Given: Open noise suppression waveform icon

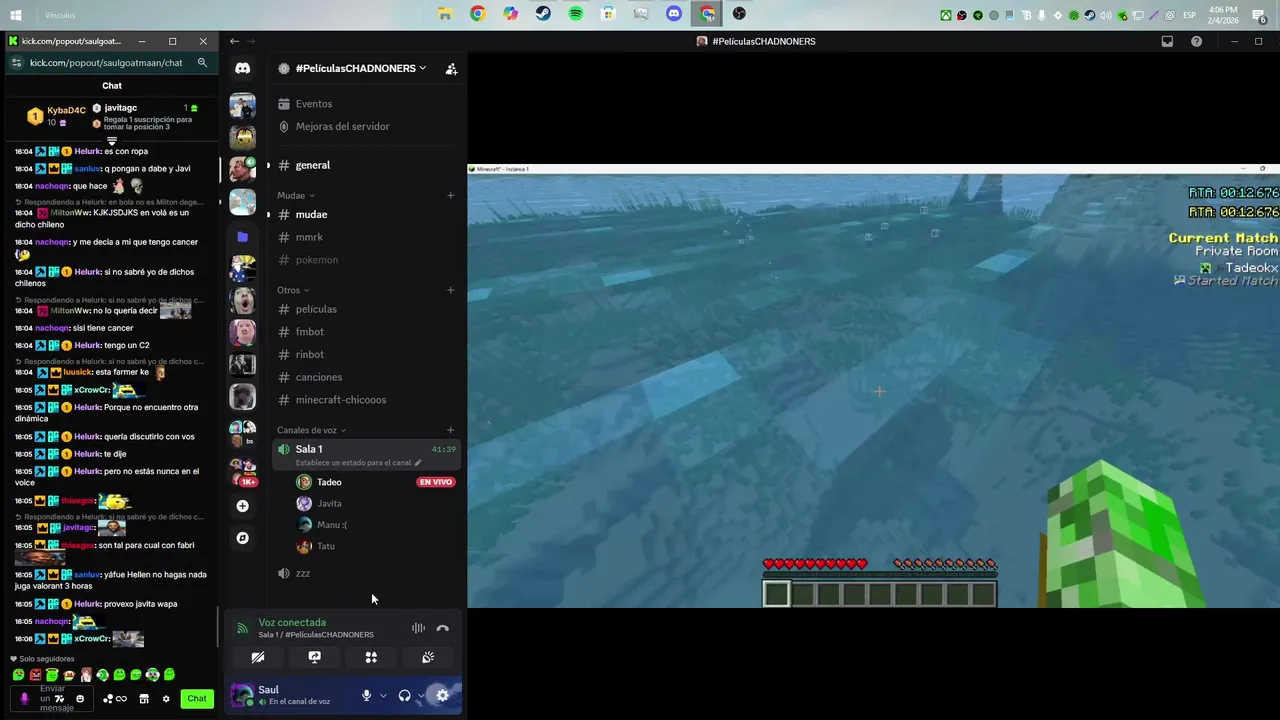Looking at the screenshot, I should pos(418,628).
